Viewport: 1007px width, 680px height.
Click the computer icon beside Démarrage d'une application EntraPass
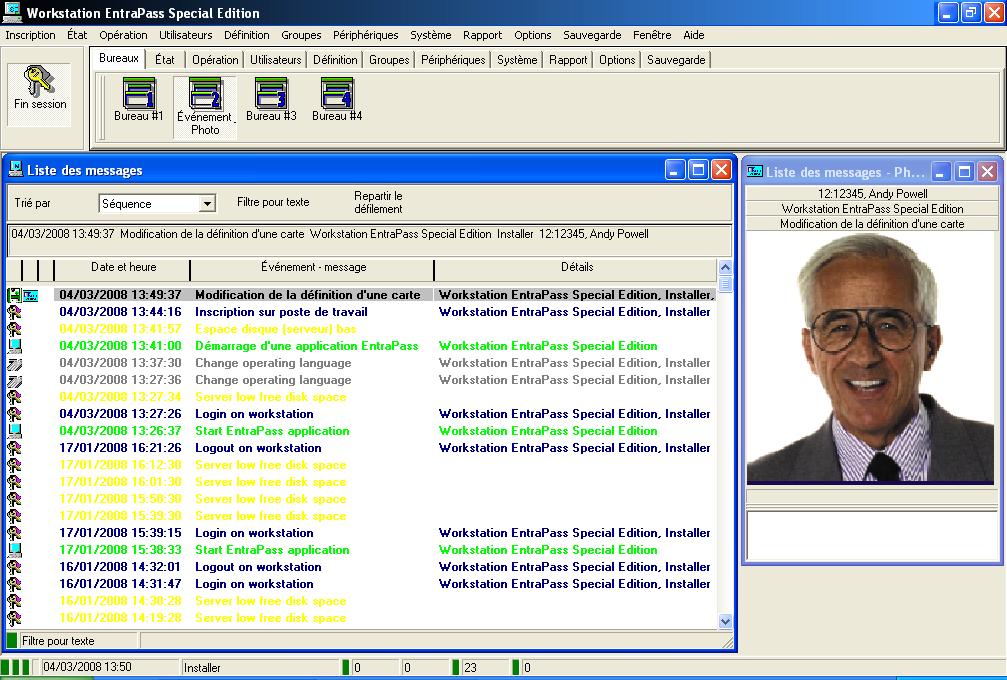tap(13, 346)
